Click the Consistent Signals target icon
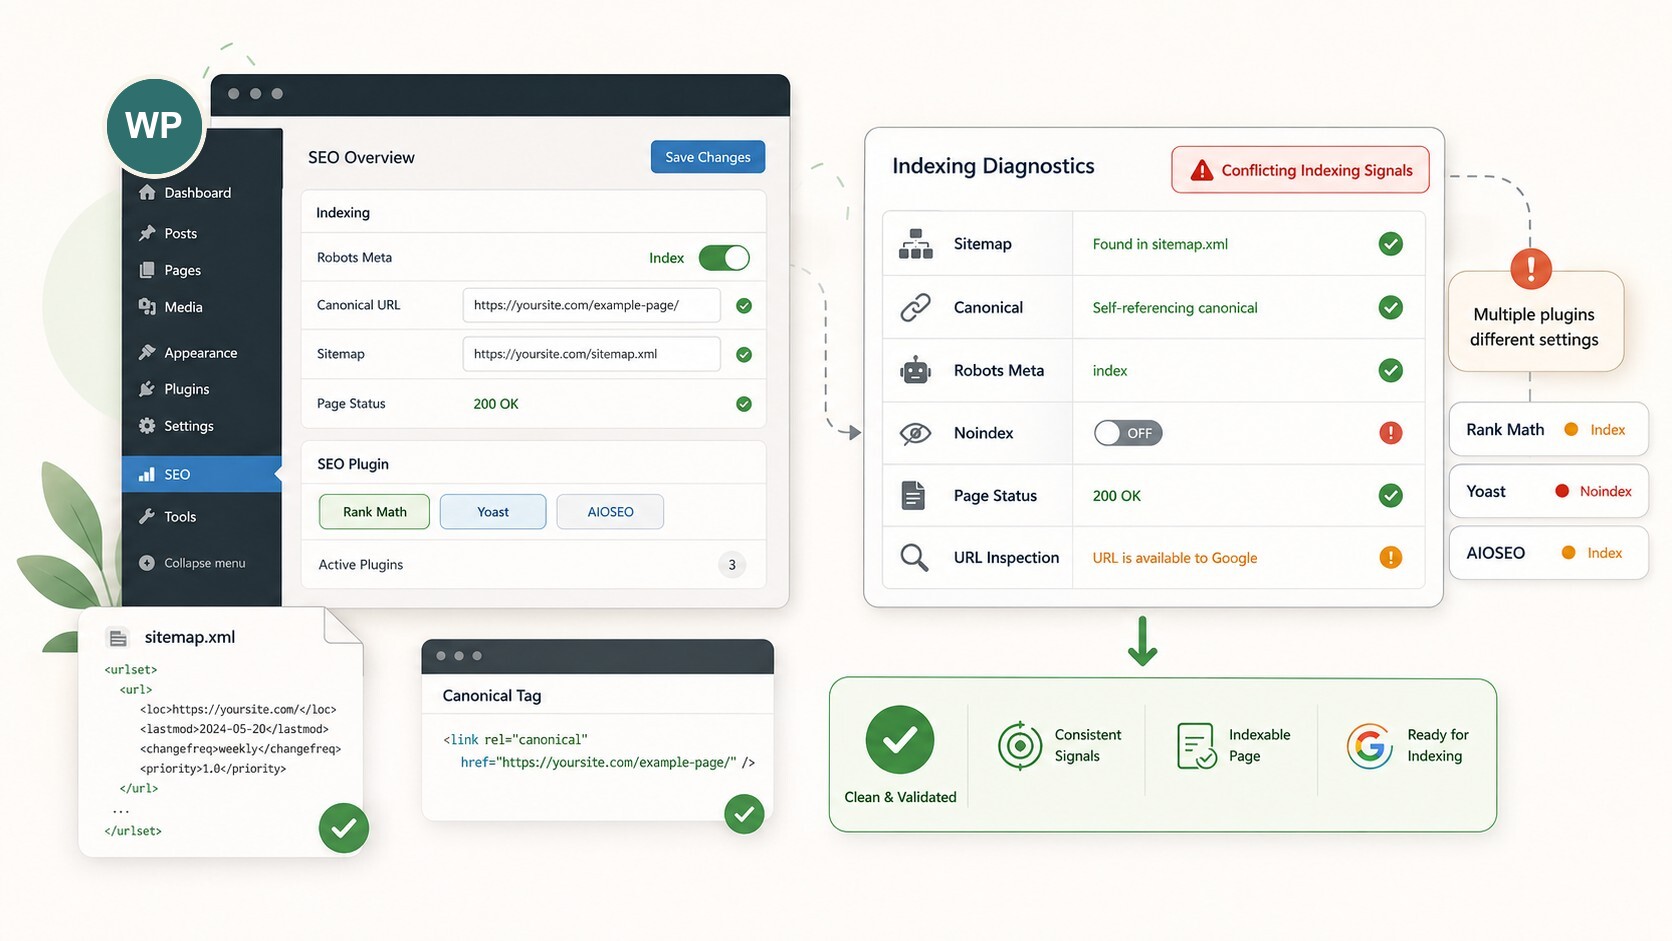Viewport: 1672px width, 941px height. coord(1020,746)
